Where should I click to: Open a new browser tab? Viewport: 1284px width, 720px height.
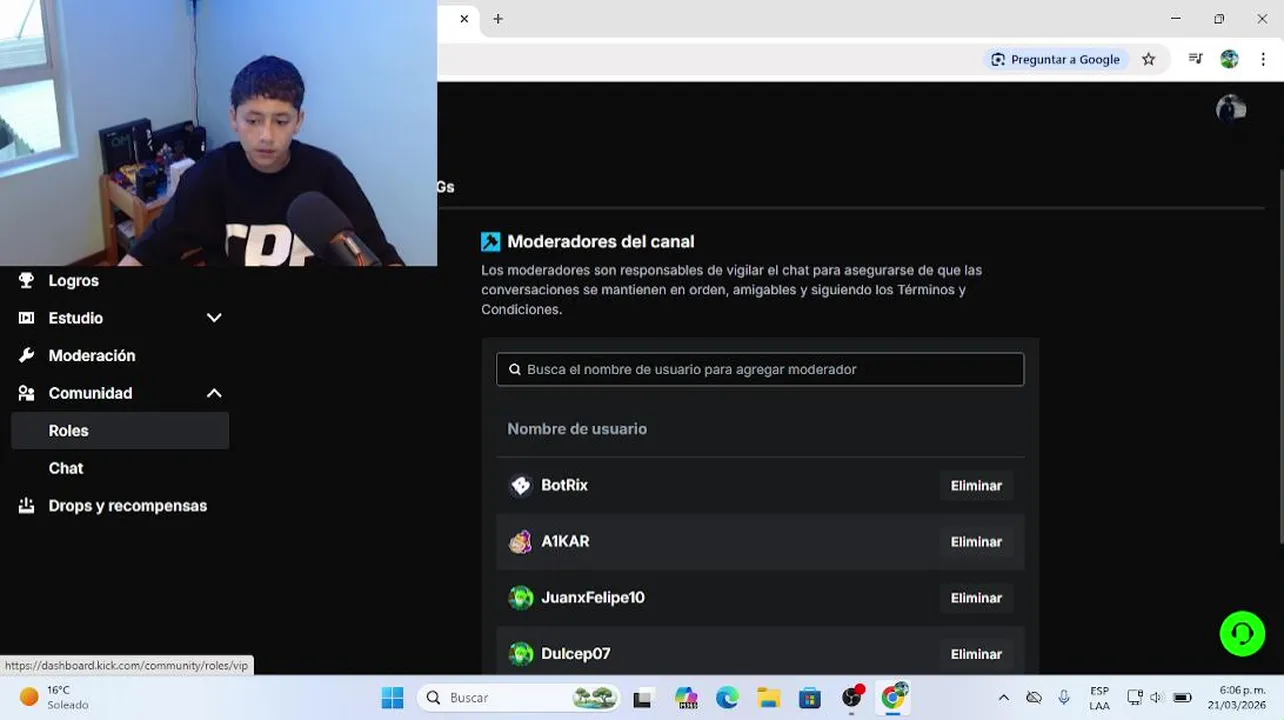pyautogui.click(x=498, y=19)
